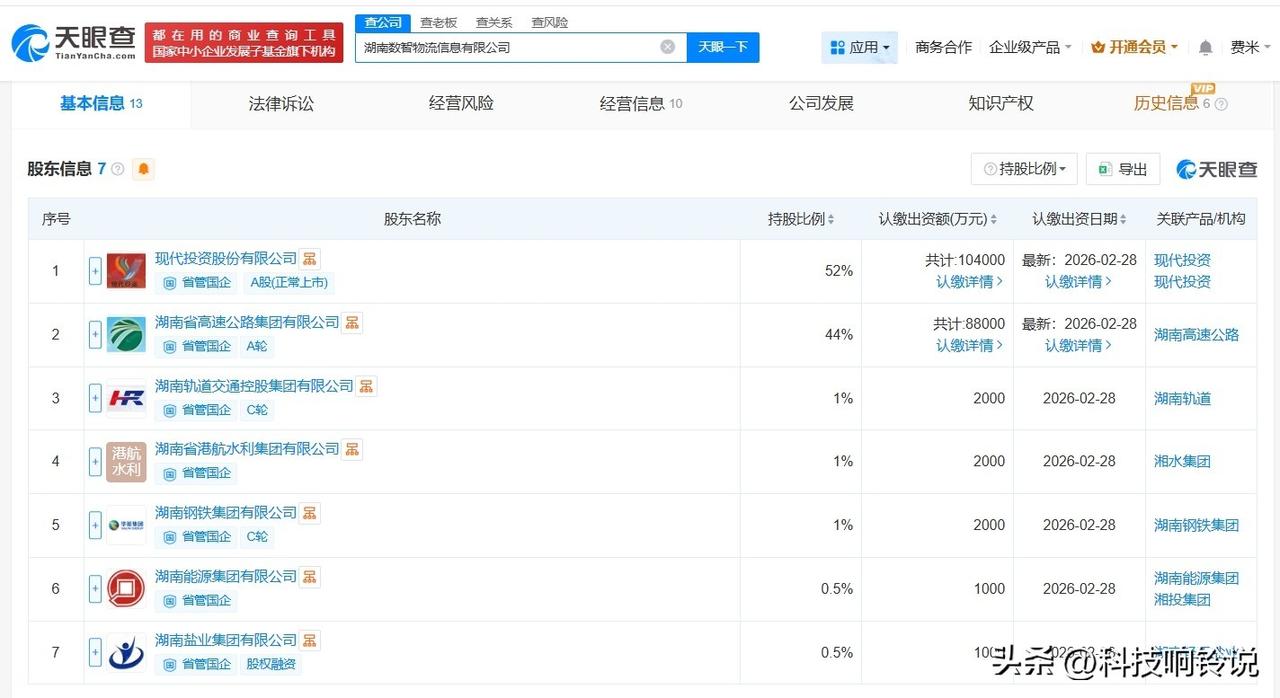This screenshot has height=698, width=1280.
Task: Click the 湖南盐业集团 blue logo
Action: (x=126, y=652)
